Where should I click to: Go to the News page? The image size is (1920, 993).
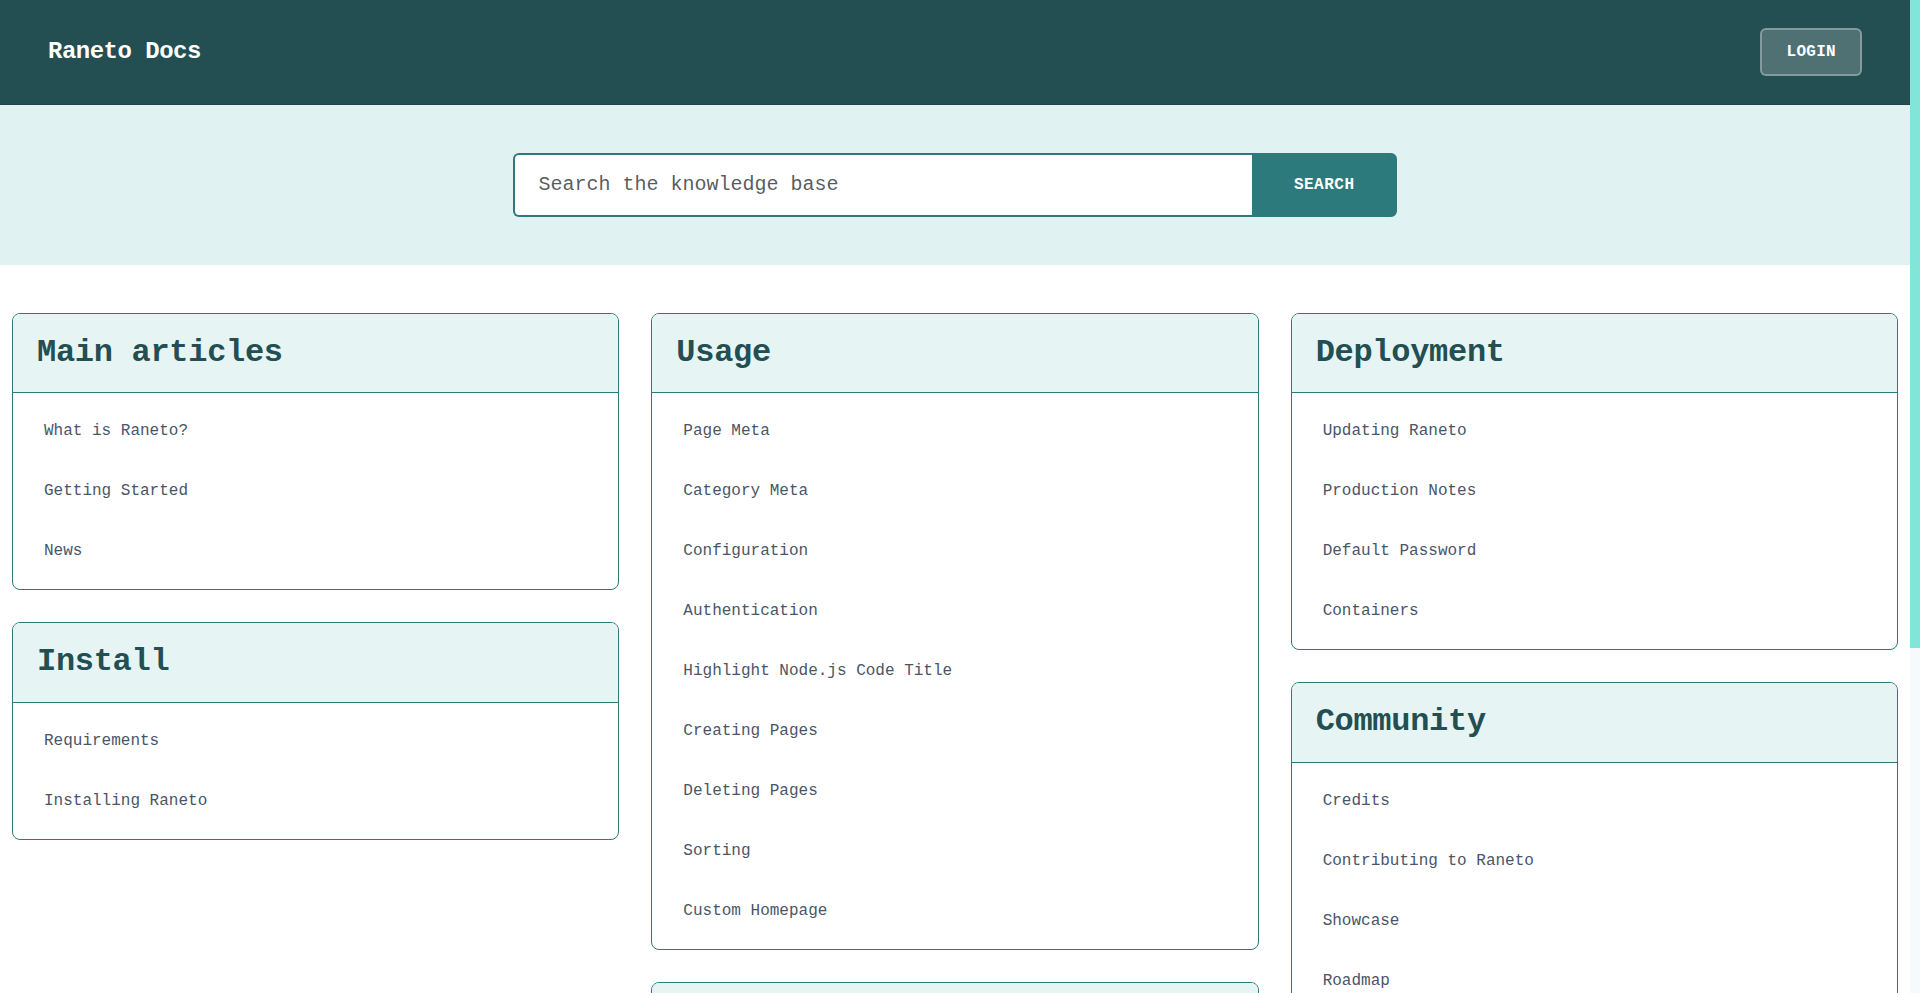coord(63,550)
